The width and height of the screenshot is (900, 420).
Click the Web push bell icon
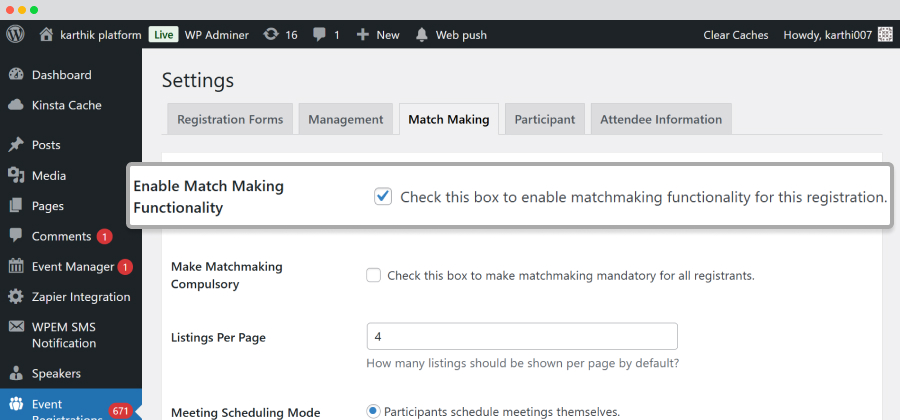point(422,35)
